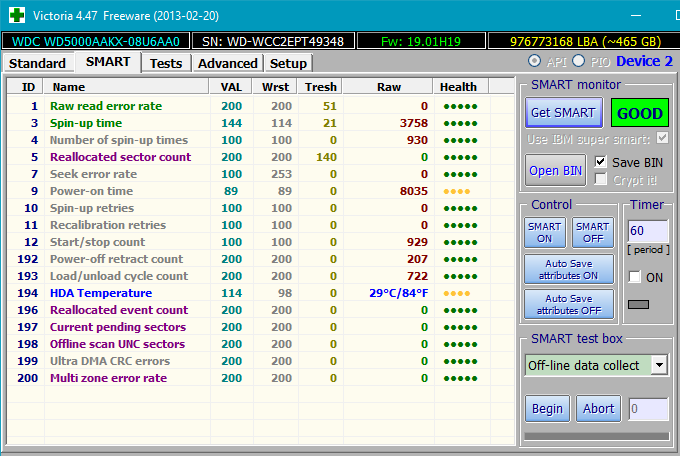The height and width of the screenshot is (456, 680).
Task: Click the Abort test button
Action: (598, 408)
